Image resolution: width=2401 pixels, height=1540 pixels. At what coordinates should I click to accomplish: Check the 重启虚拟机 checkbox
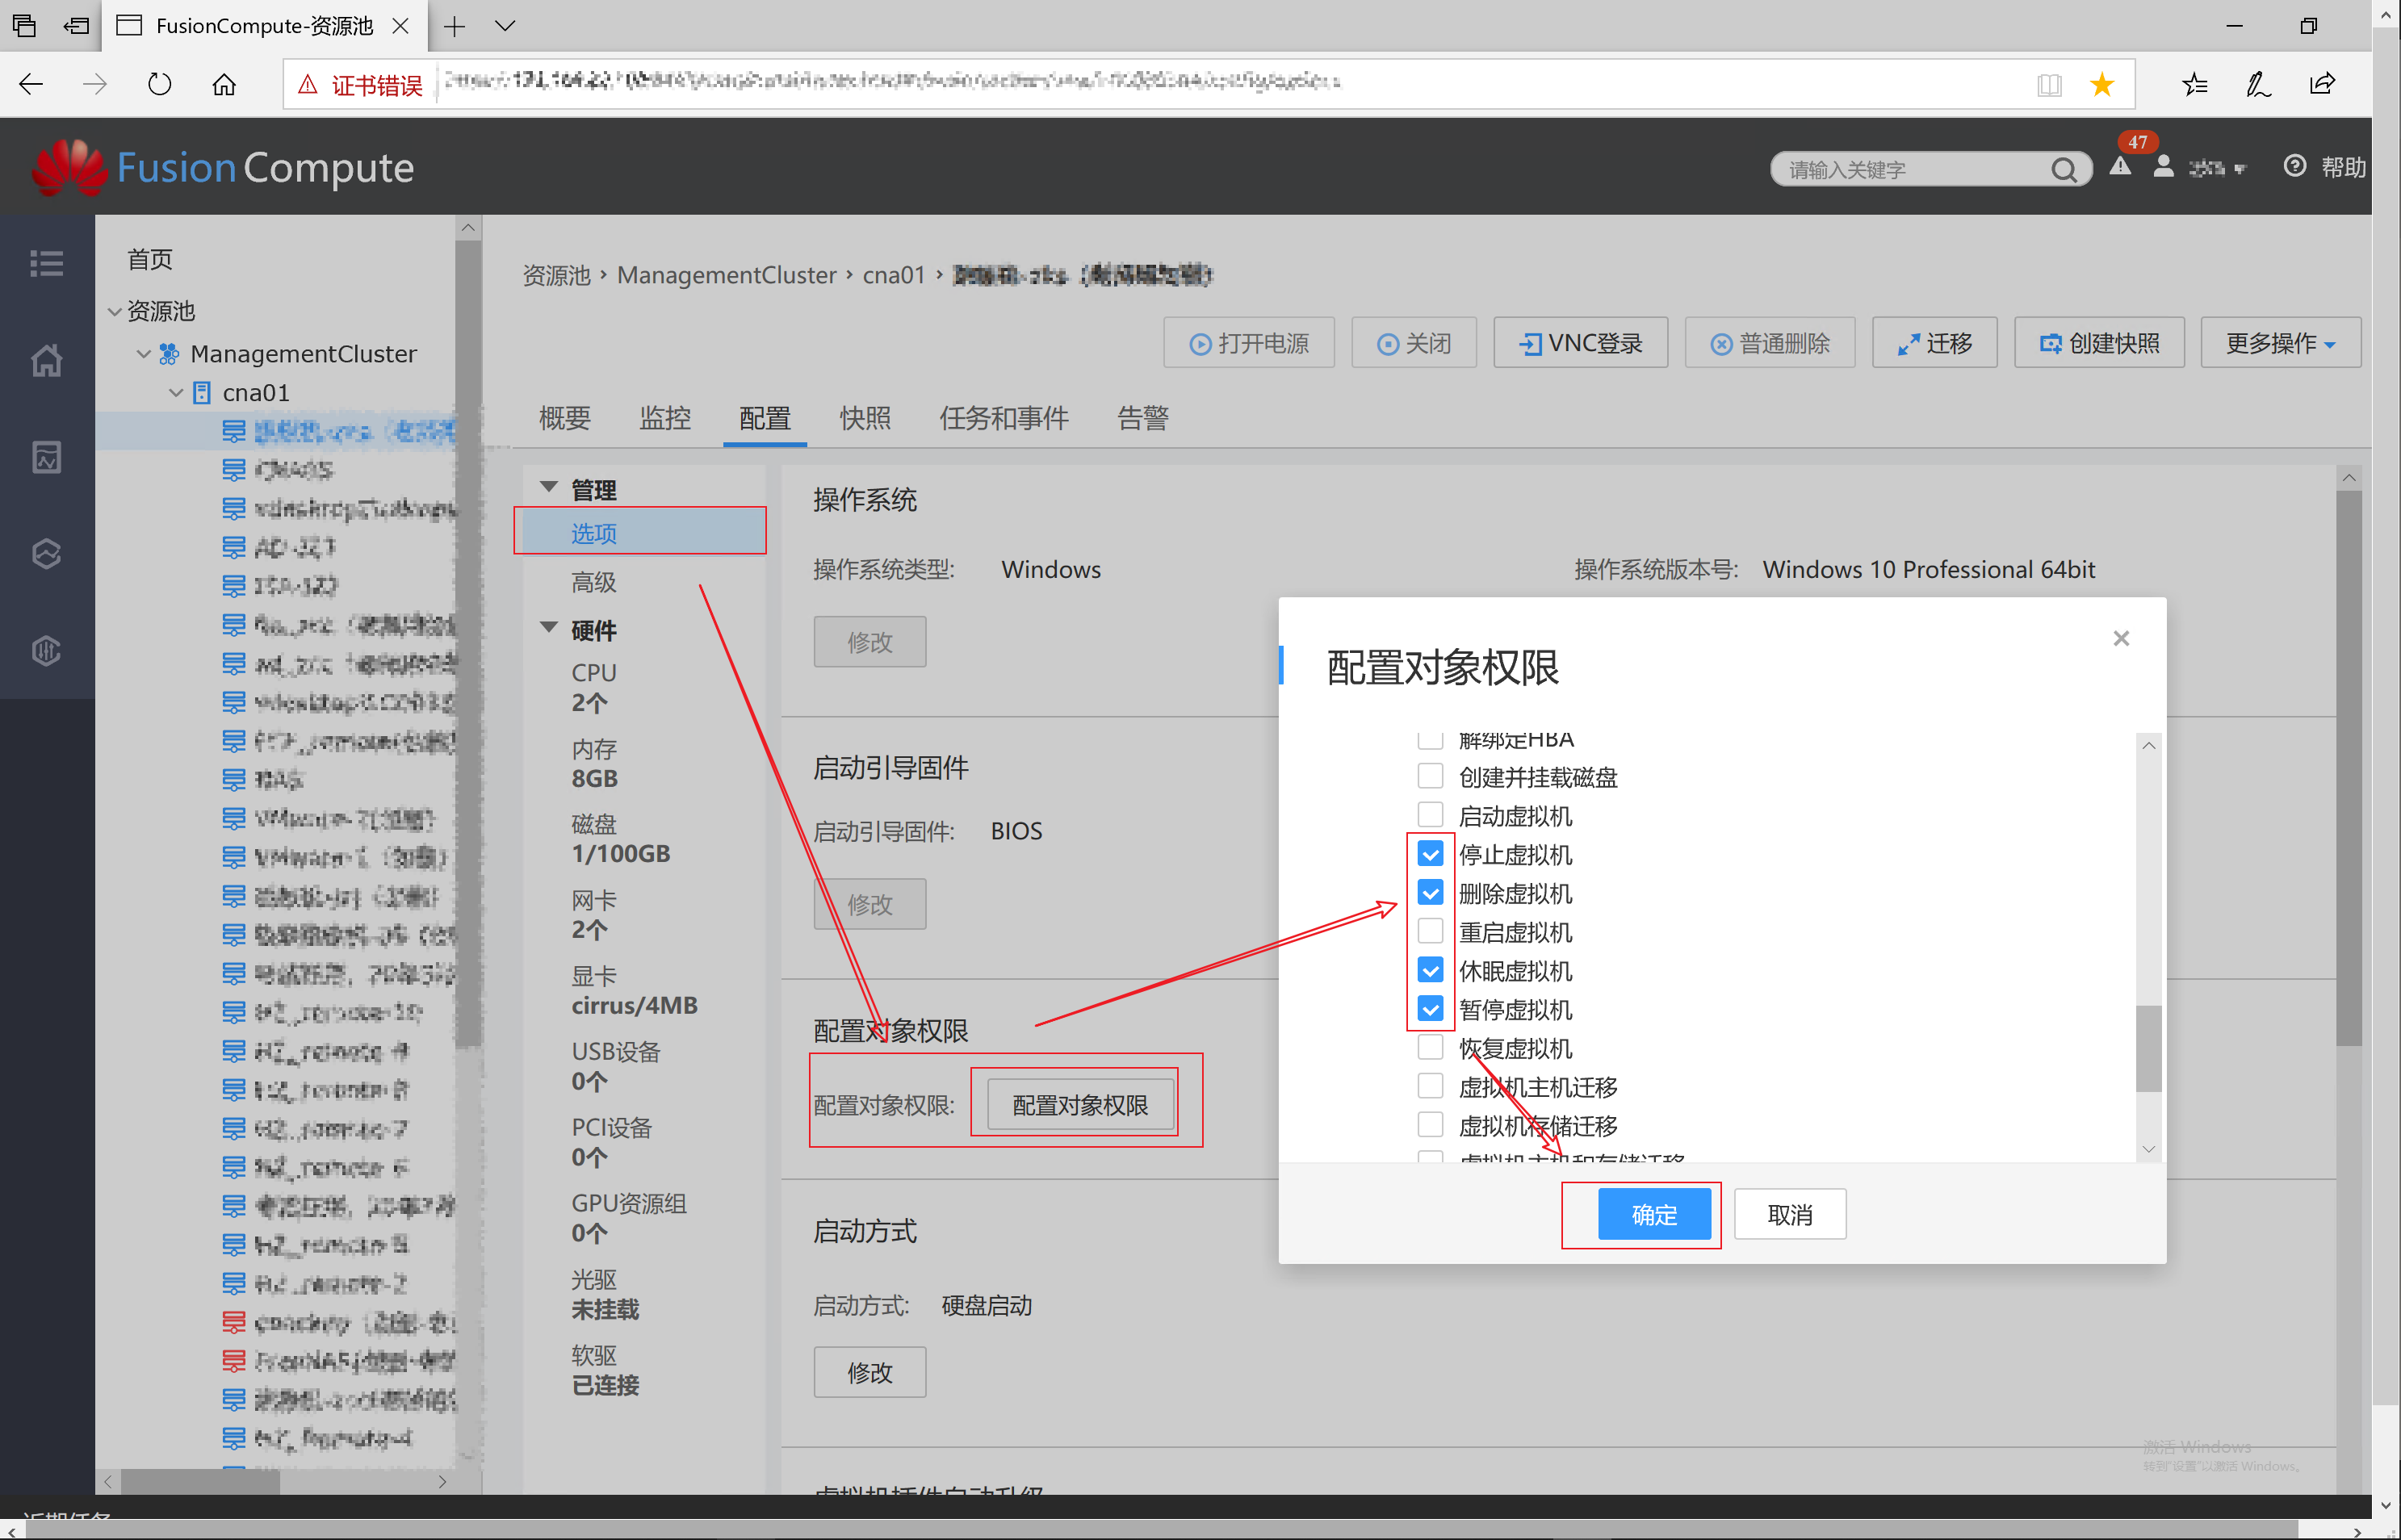click(1430, 931)
